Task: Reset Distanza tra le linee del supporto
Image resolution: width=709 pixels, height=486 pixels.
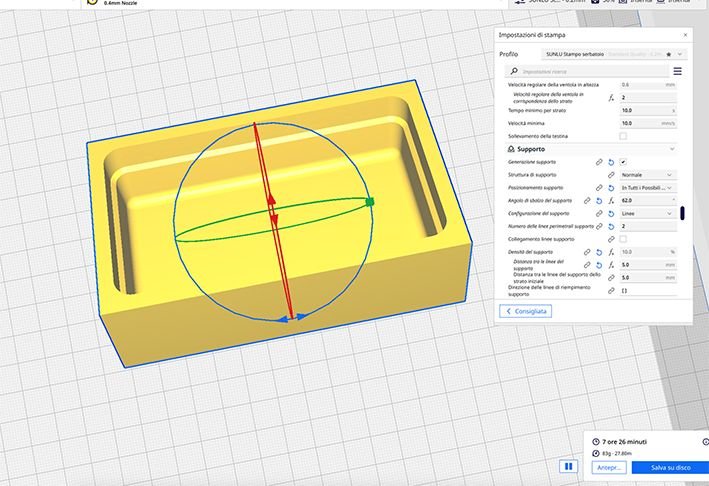Action: pyautogui.click(x=599, y=265)
